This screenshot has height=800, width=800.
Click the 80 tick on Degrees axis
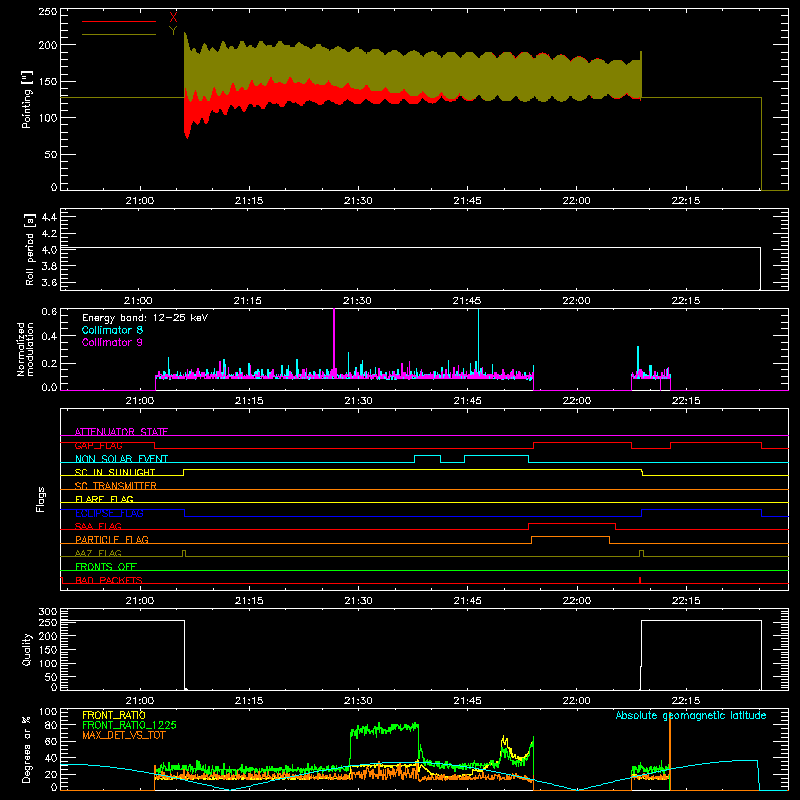51,725
